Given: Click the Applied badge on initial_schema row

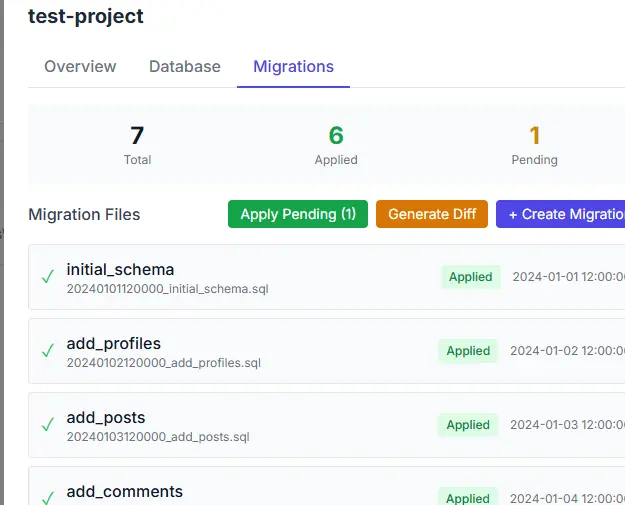Looking at the screenshot, I should (471, 277).
